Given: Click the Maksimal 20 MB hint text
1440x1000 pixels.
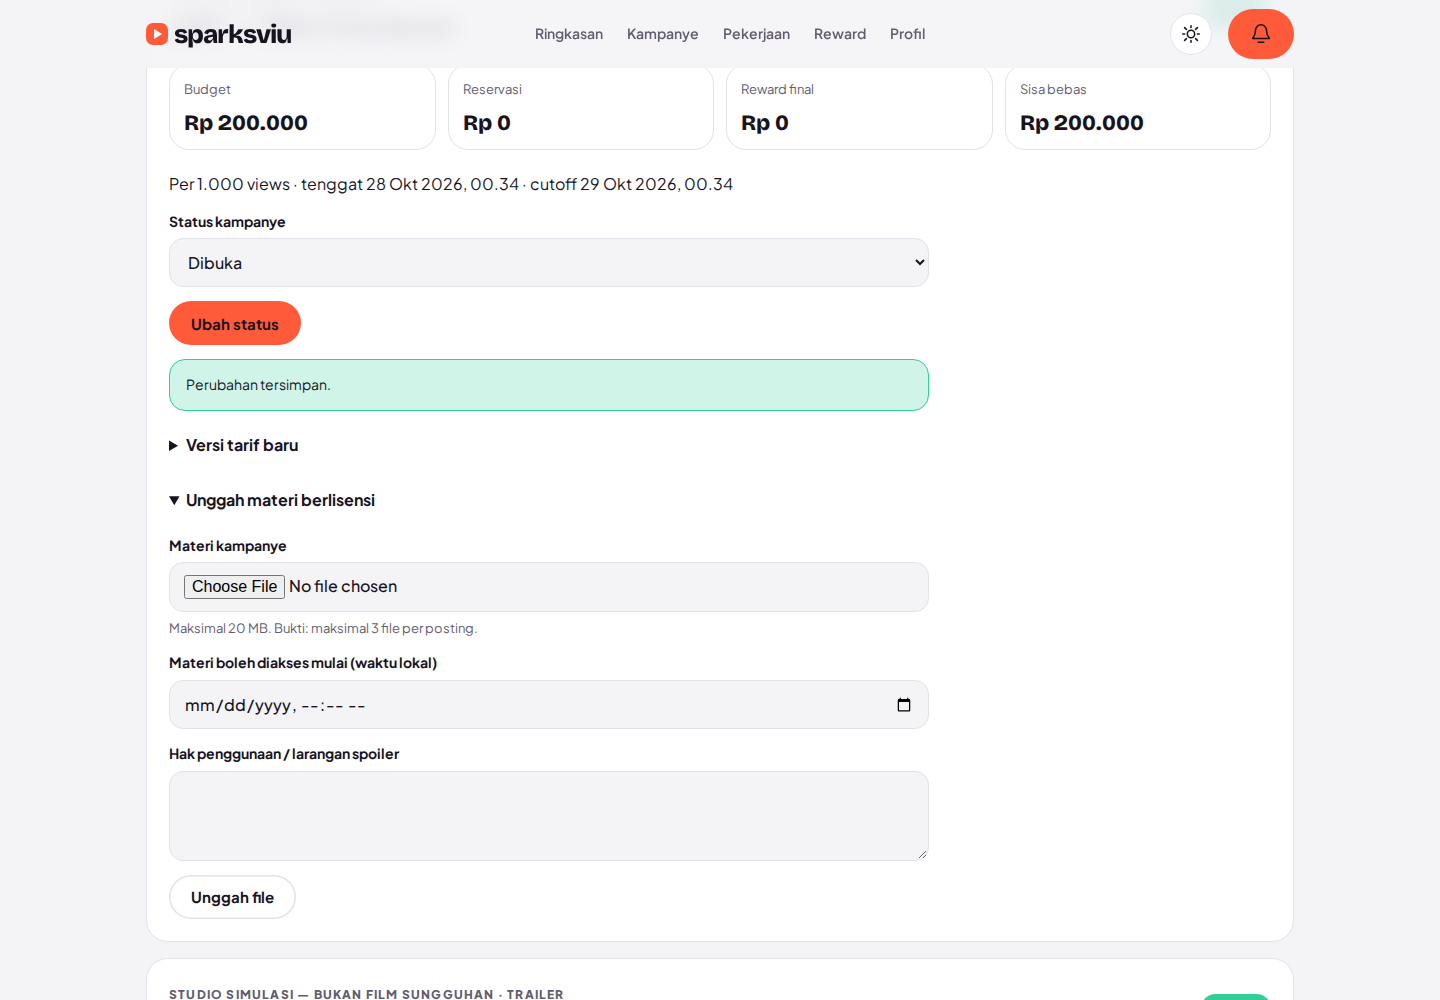Looking at the screenshot, I should pos(323,629).
